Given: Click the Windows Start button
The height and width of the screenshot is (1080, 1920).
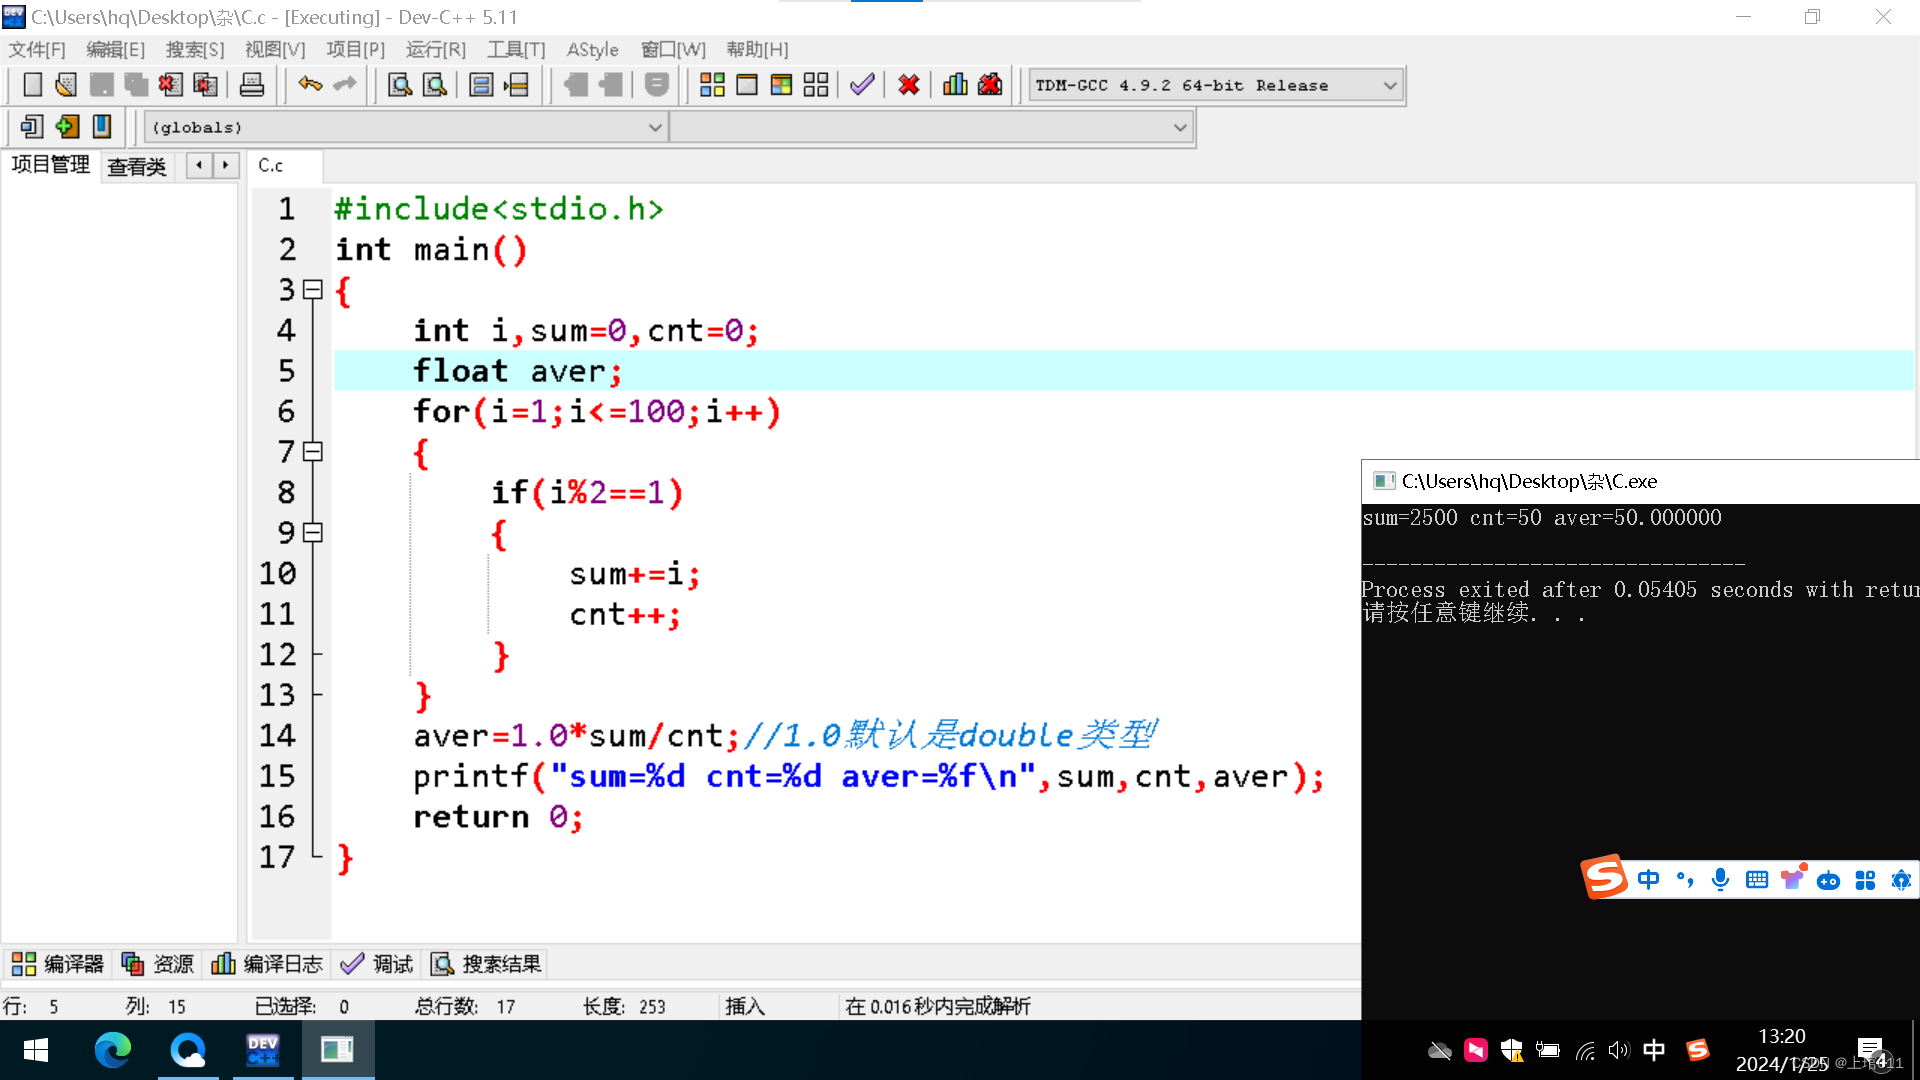Looking at the screenshot, I should tap(36, 1050).
